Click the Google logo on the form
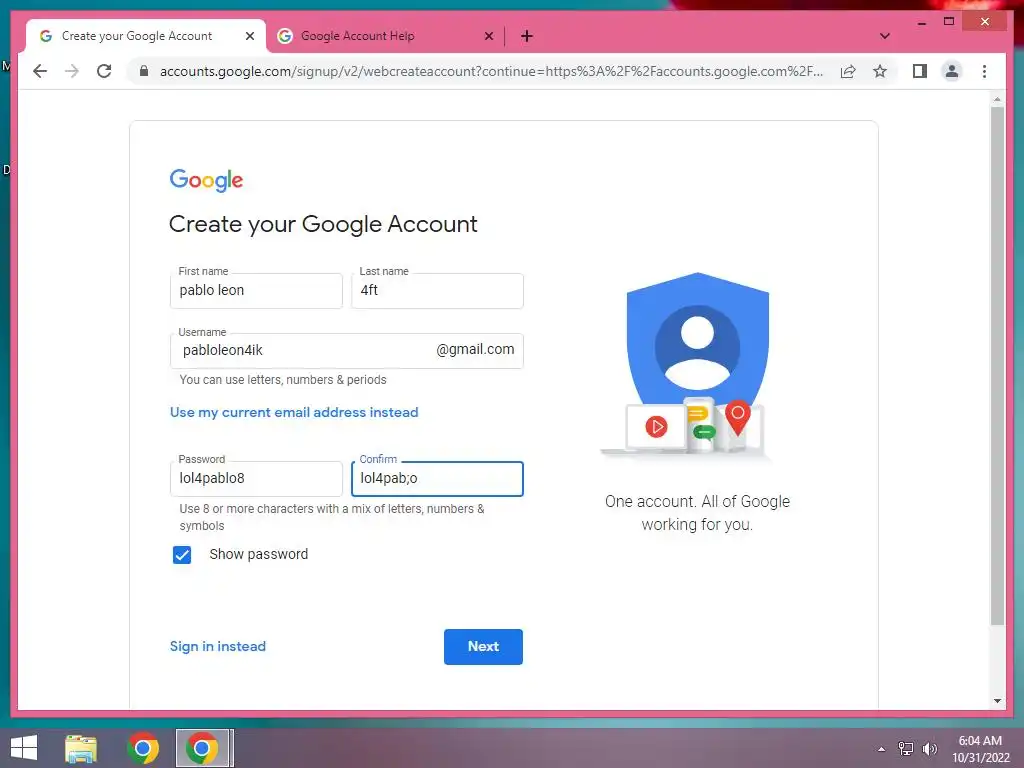1024x768 pixels. 206,180
